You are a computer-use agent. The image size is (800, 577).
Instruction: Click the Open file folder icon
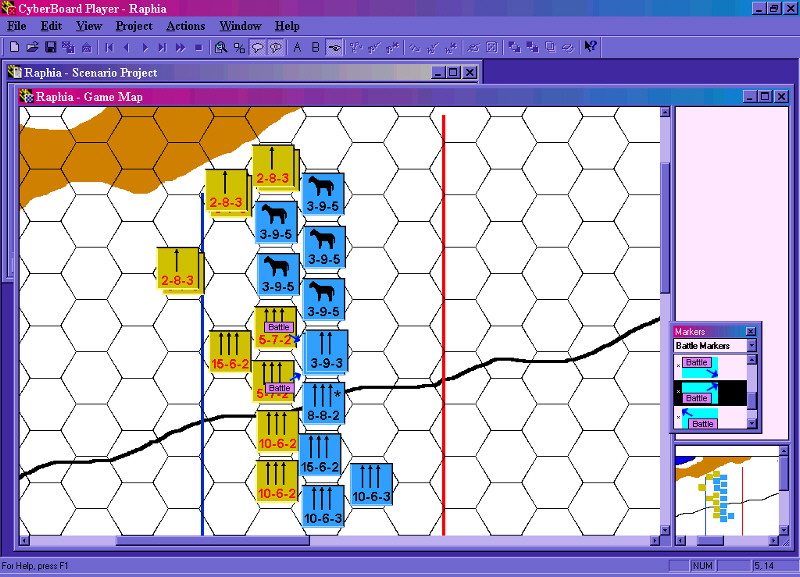pos(32,47)
